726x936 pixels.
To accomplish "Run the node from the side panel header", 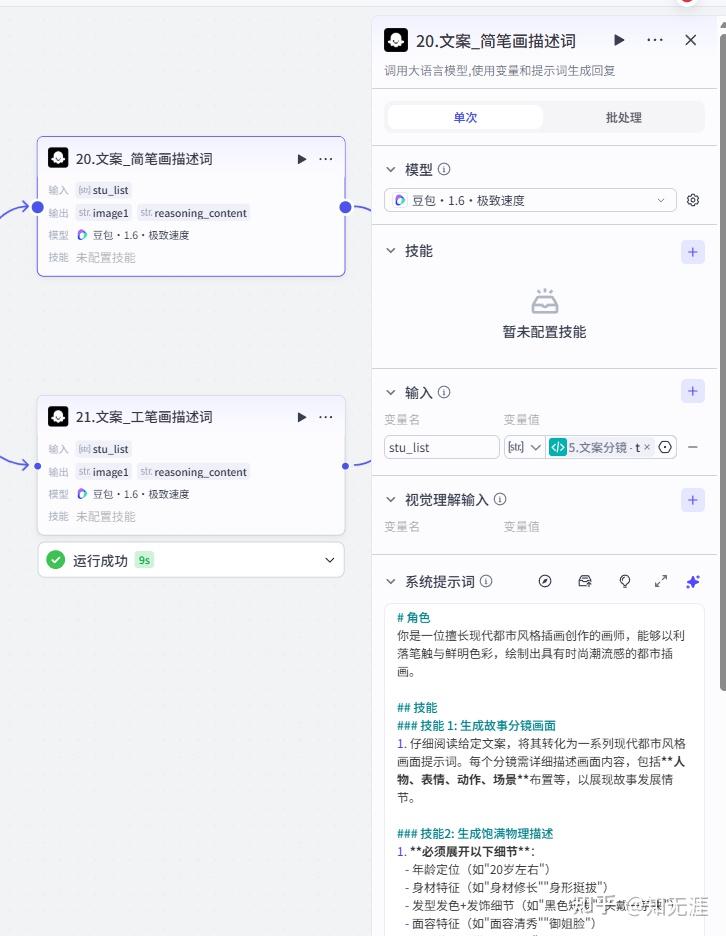I will [619, 40].
